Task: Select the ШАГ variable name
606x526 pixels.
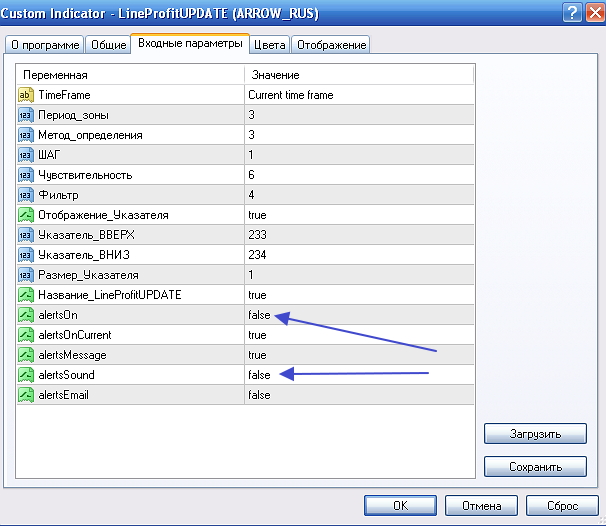Action: pyautogui.click(x=49, y=155)
